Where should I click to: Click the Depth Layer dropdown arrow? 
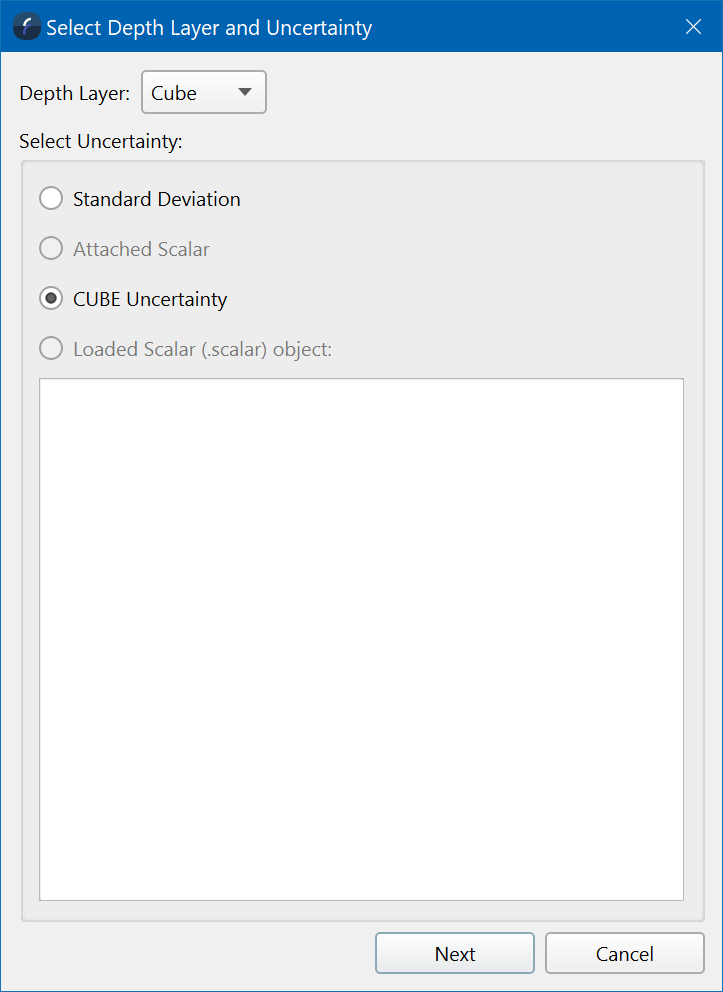click(x=244, y=93)
